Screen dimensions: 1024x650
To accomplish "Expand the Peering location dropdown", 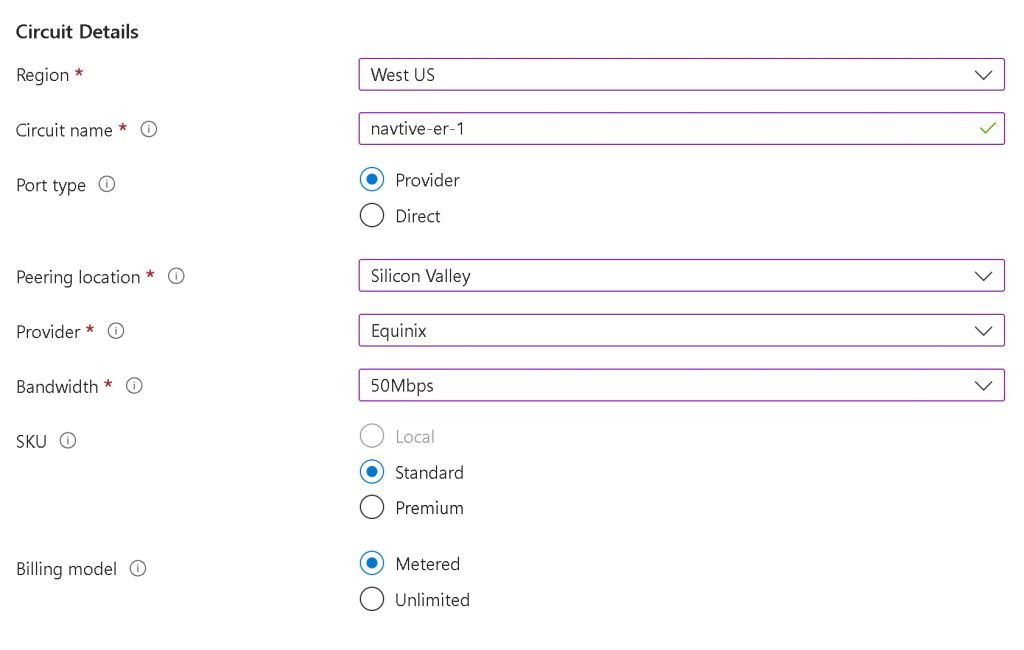I will coord(681,276).
